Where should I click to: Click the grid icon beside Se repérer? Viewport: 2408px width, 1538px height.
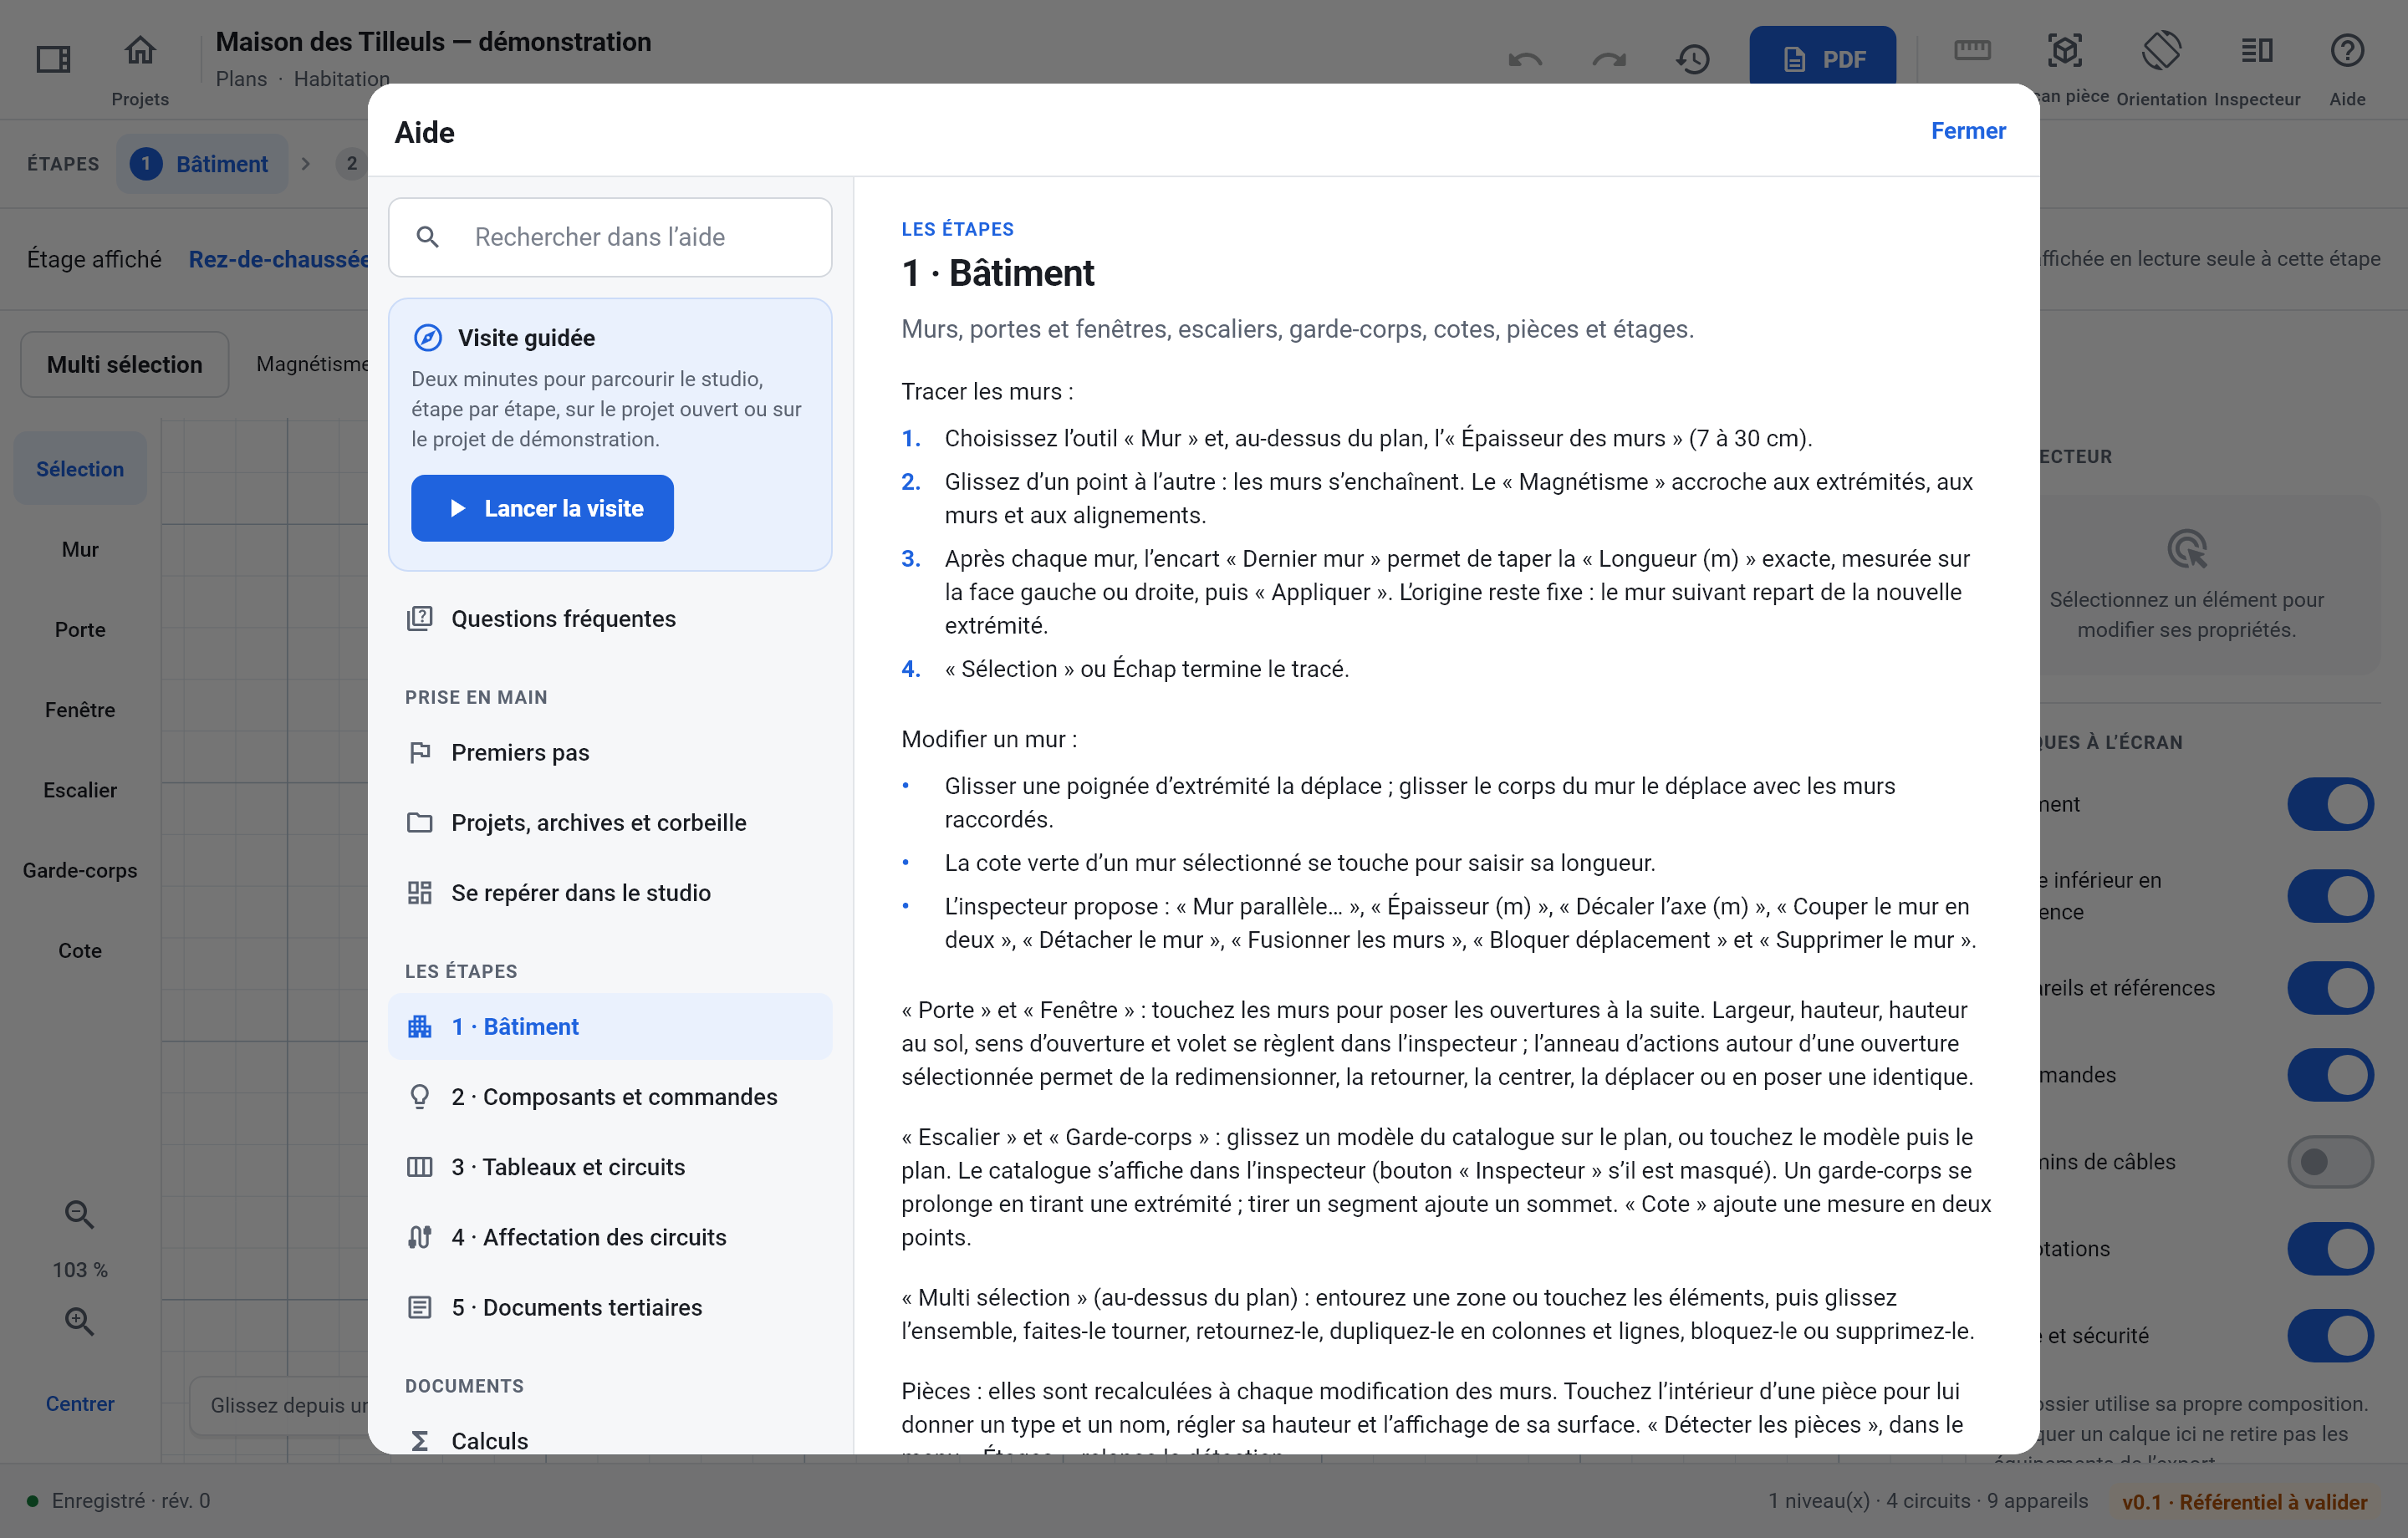tap(420, 893)
